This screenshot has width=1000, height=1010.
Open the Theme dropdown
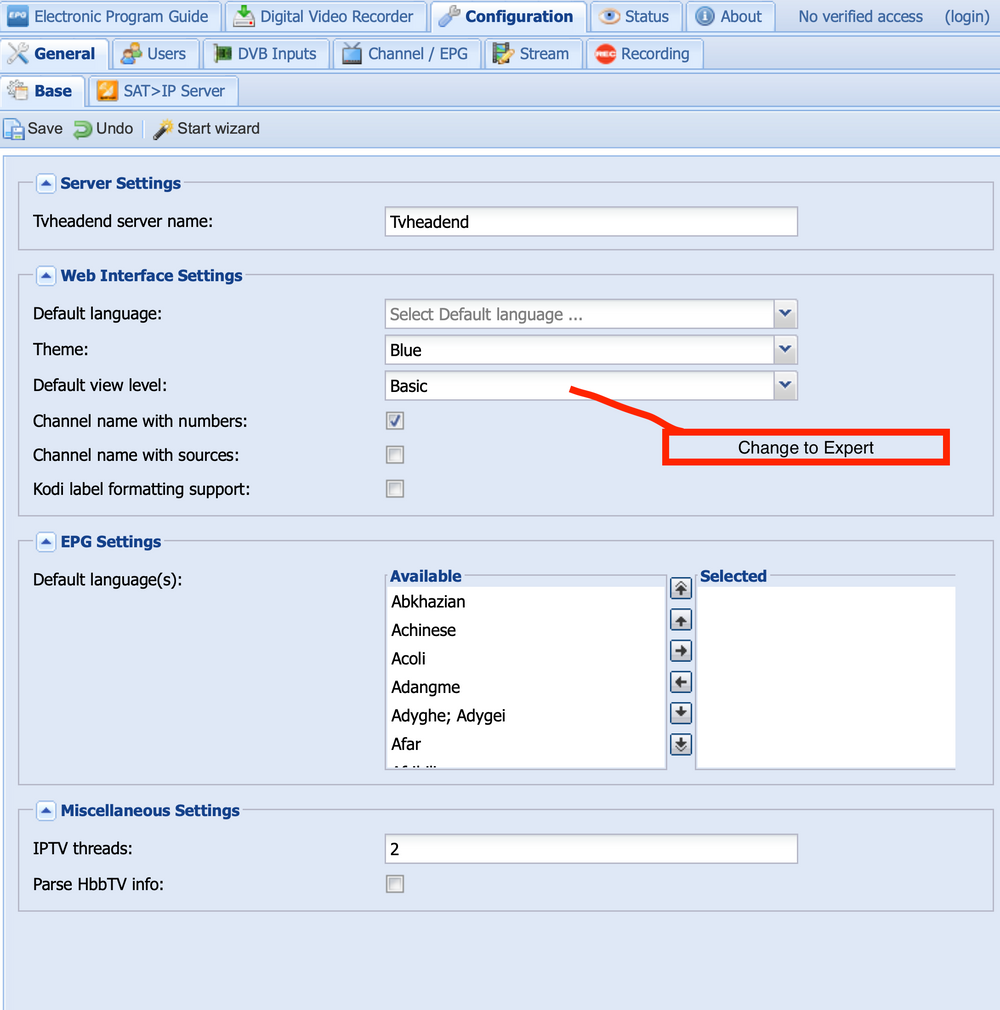click(x=785, y=350)
